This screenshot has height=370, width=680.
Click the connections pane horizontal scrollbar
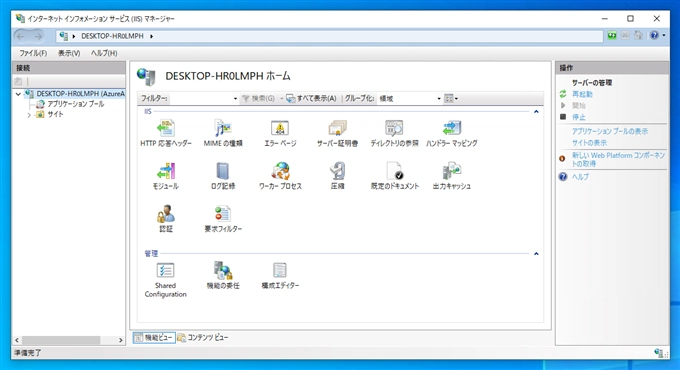(61, 340)
